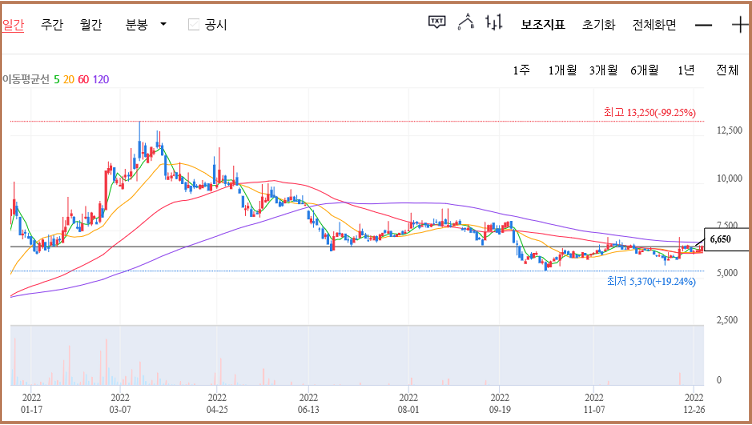This screenshot has width=752, height=425.
Task: Expand the 분봉 dropdown arrow
Action: coord(163,24)
